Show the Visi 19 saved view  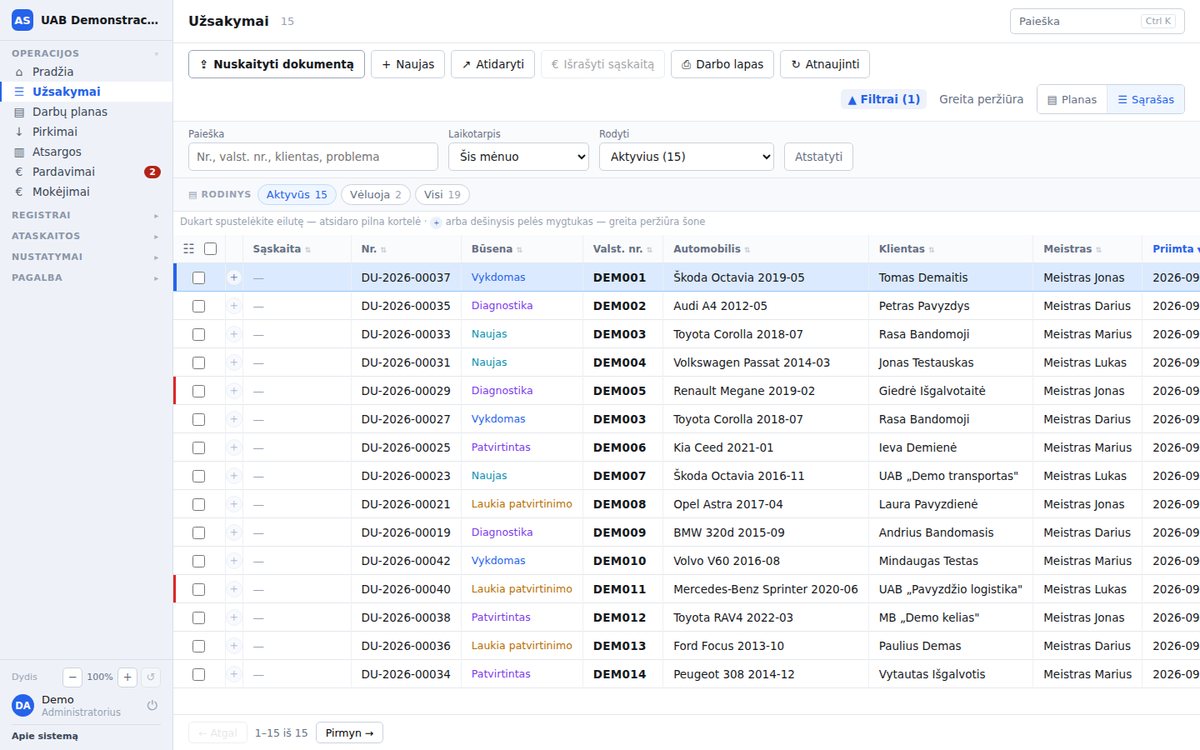coord(442,195)
